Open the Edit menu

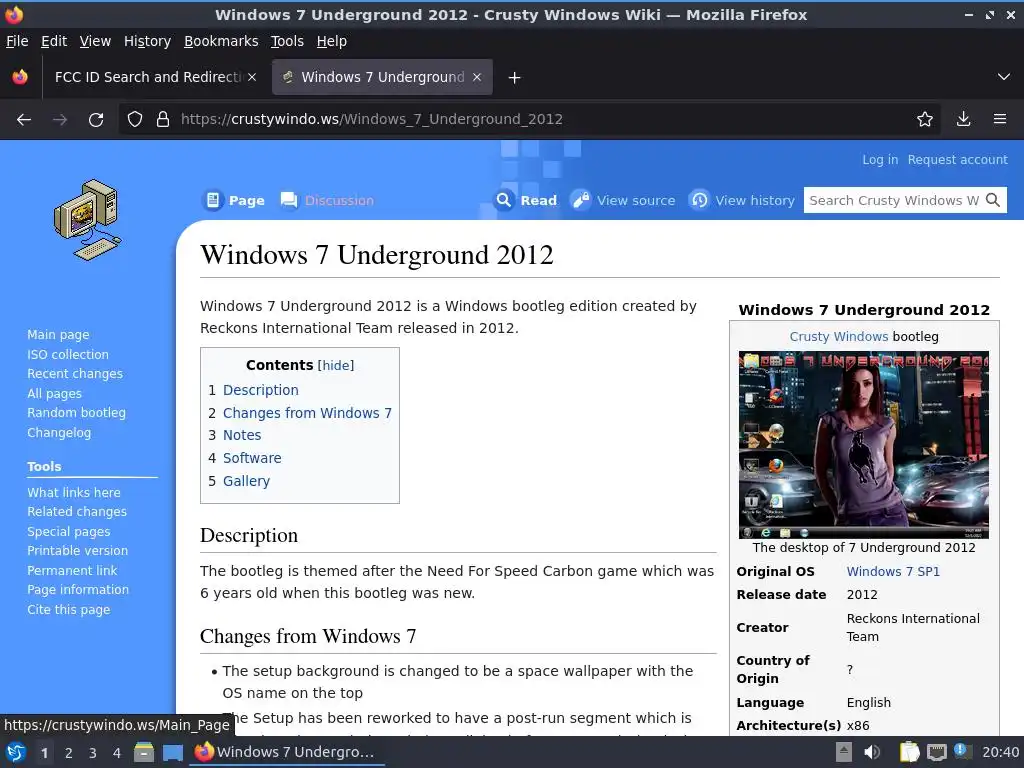click(54, 41)
